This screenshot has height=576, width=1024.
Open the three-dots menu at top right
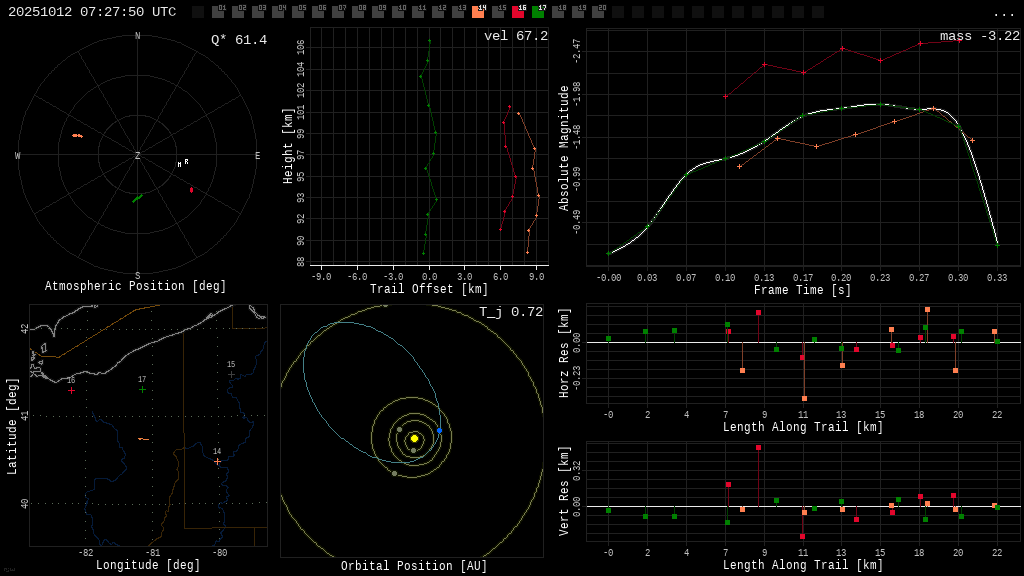pos(1003,13)
